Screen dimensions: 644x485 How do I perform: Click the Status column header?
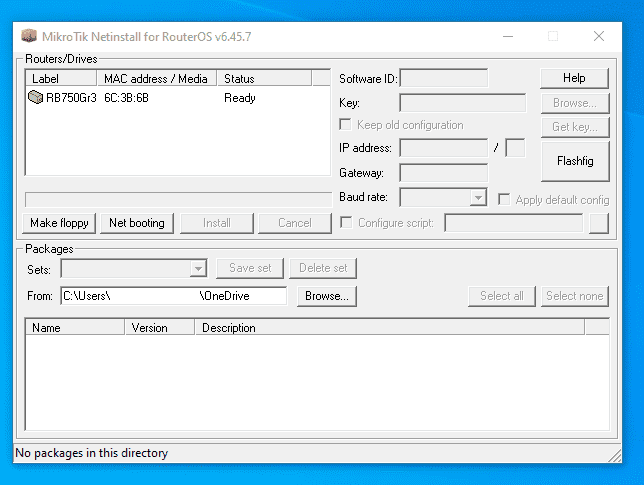[264, 78]
